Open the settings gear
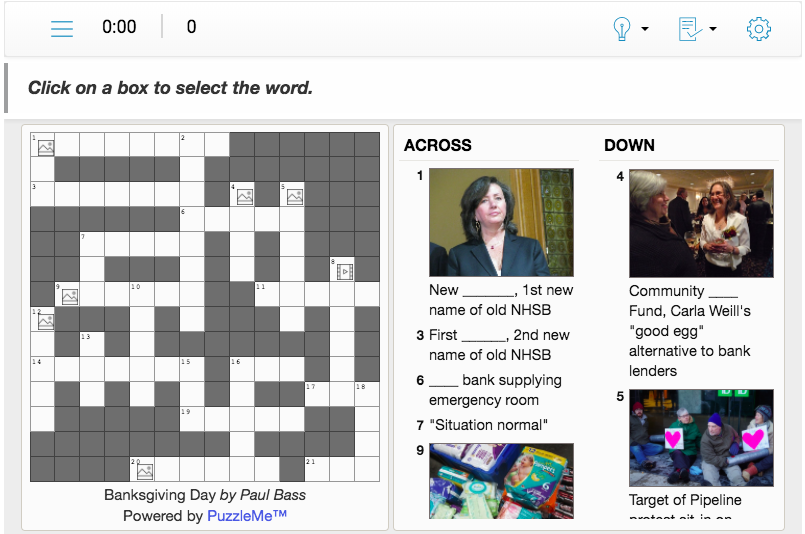Screen dimensions: 805x534 point(759,29)
